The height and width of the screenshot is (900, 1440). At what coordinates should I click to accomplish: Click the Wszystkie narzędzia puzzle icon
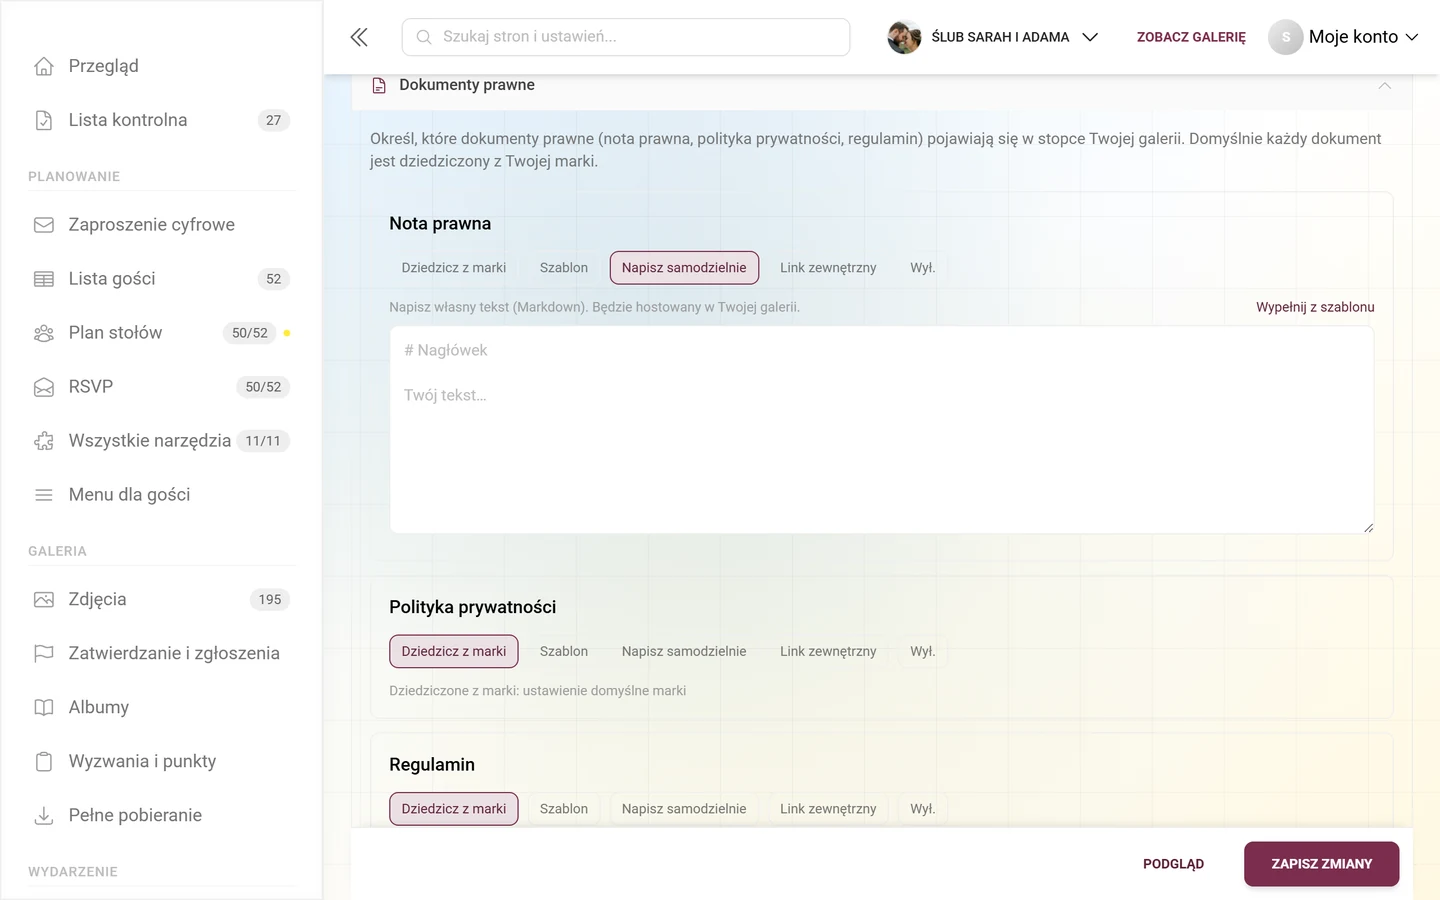tap(44, 441)
